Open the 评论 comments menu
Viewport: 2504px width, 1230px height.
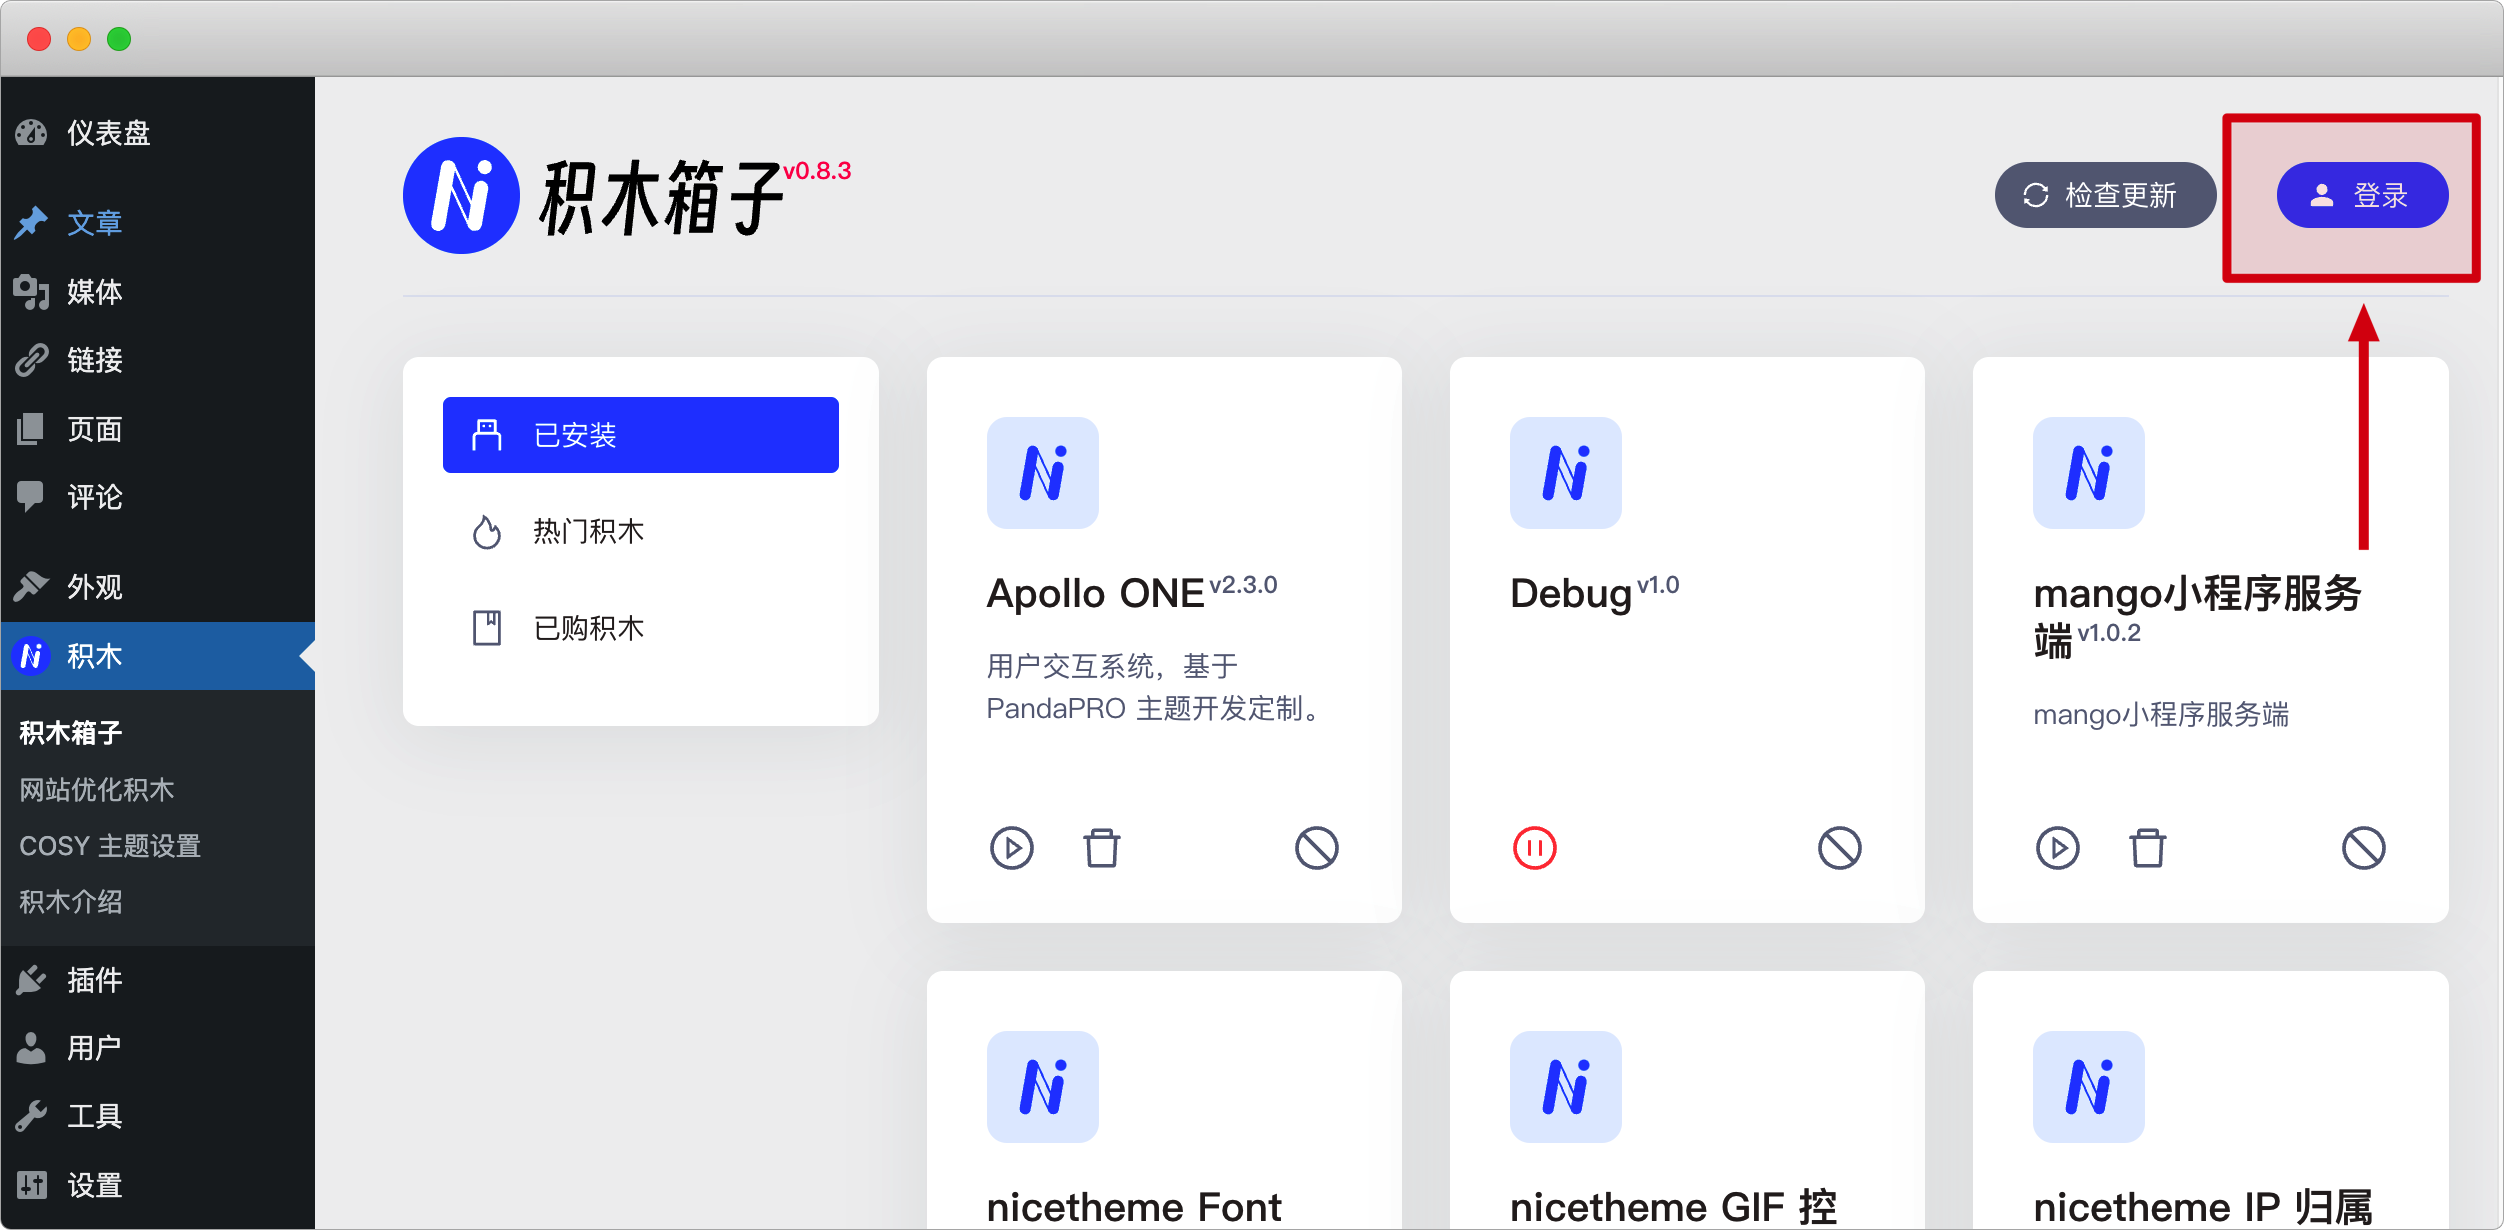[x=157, y=497]
